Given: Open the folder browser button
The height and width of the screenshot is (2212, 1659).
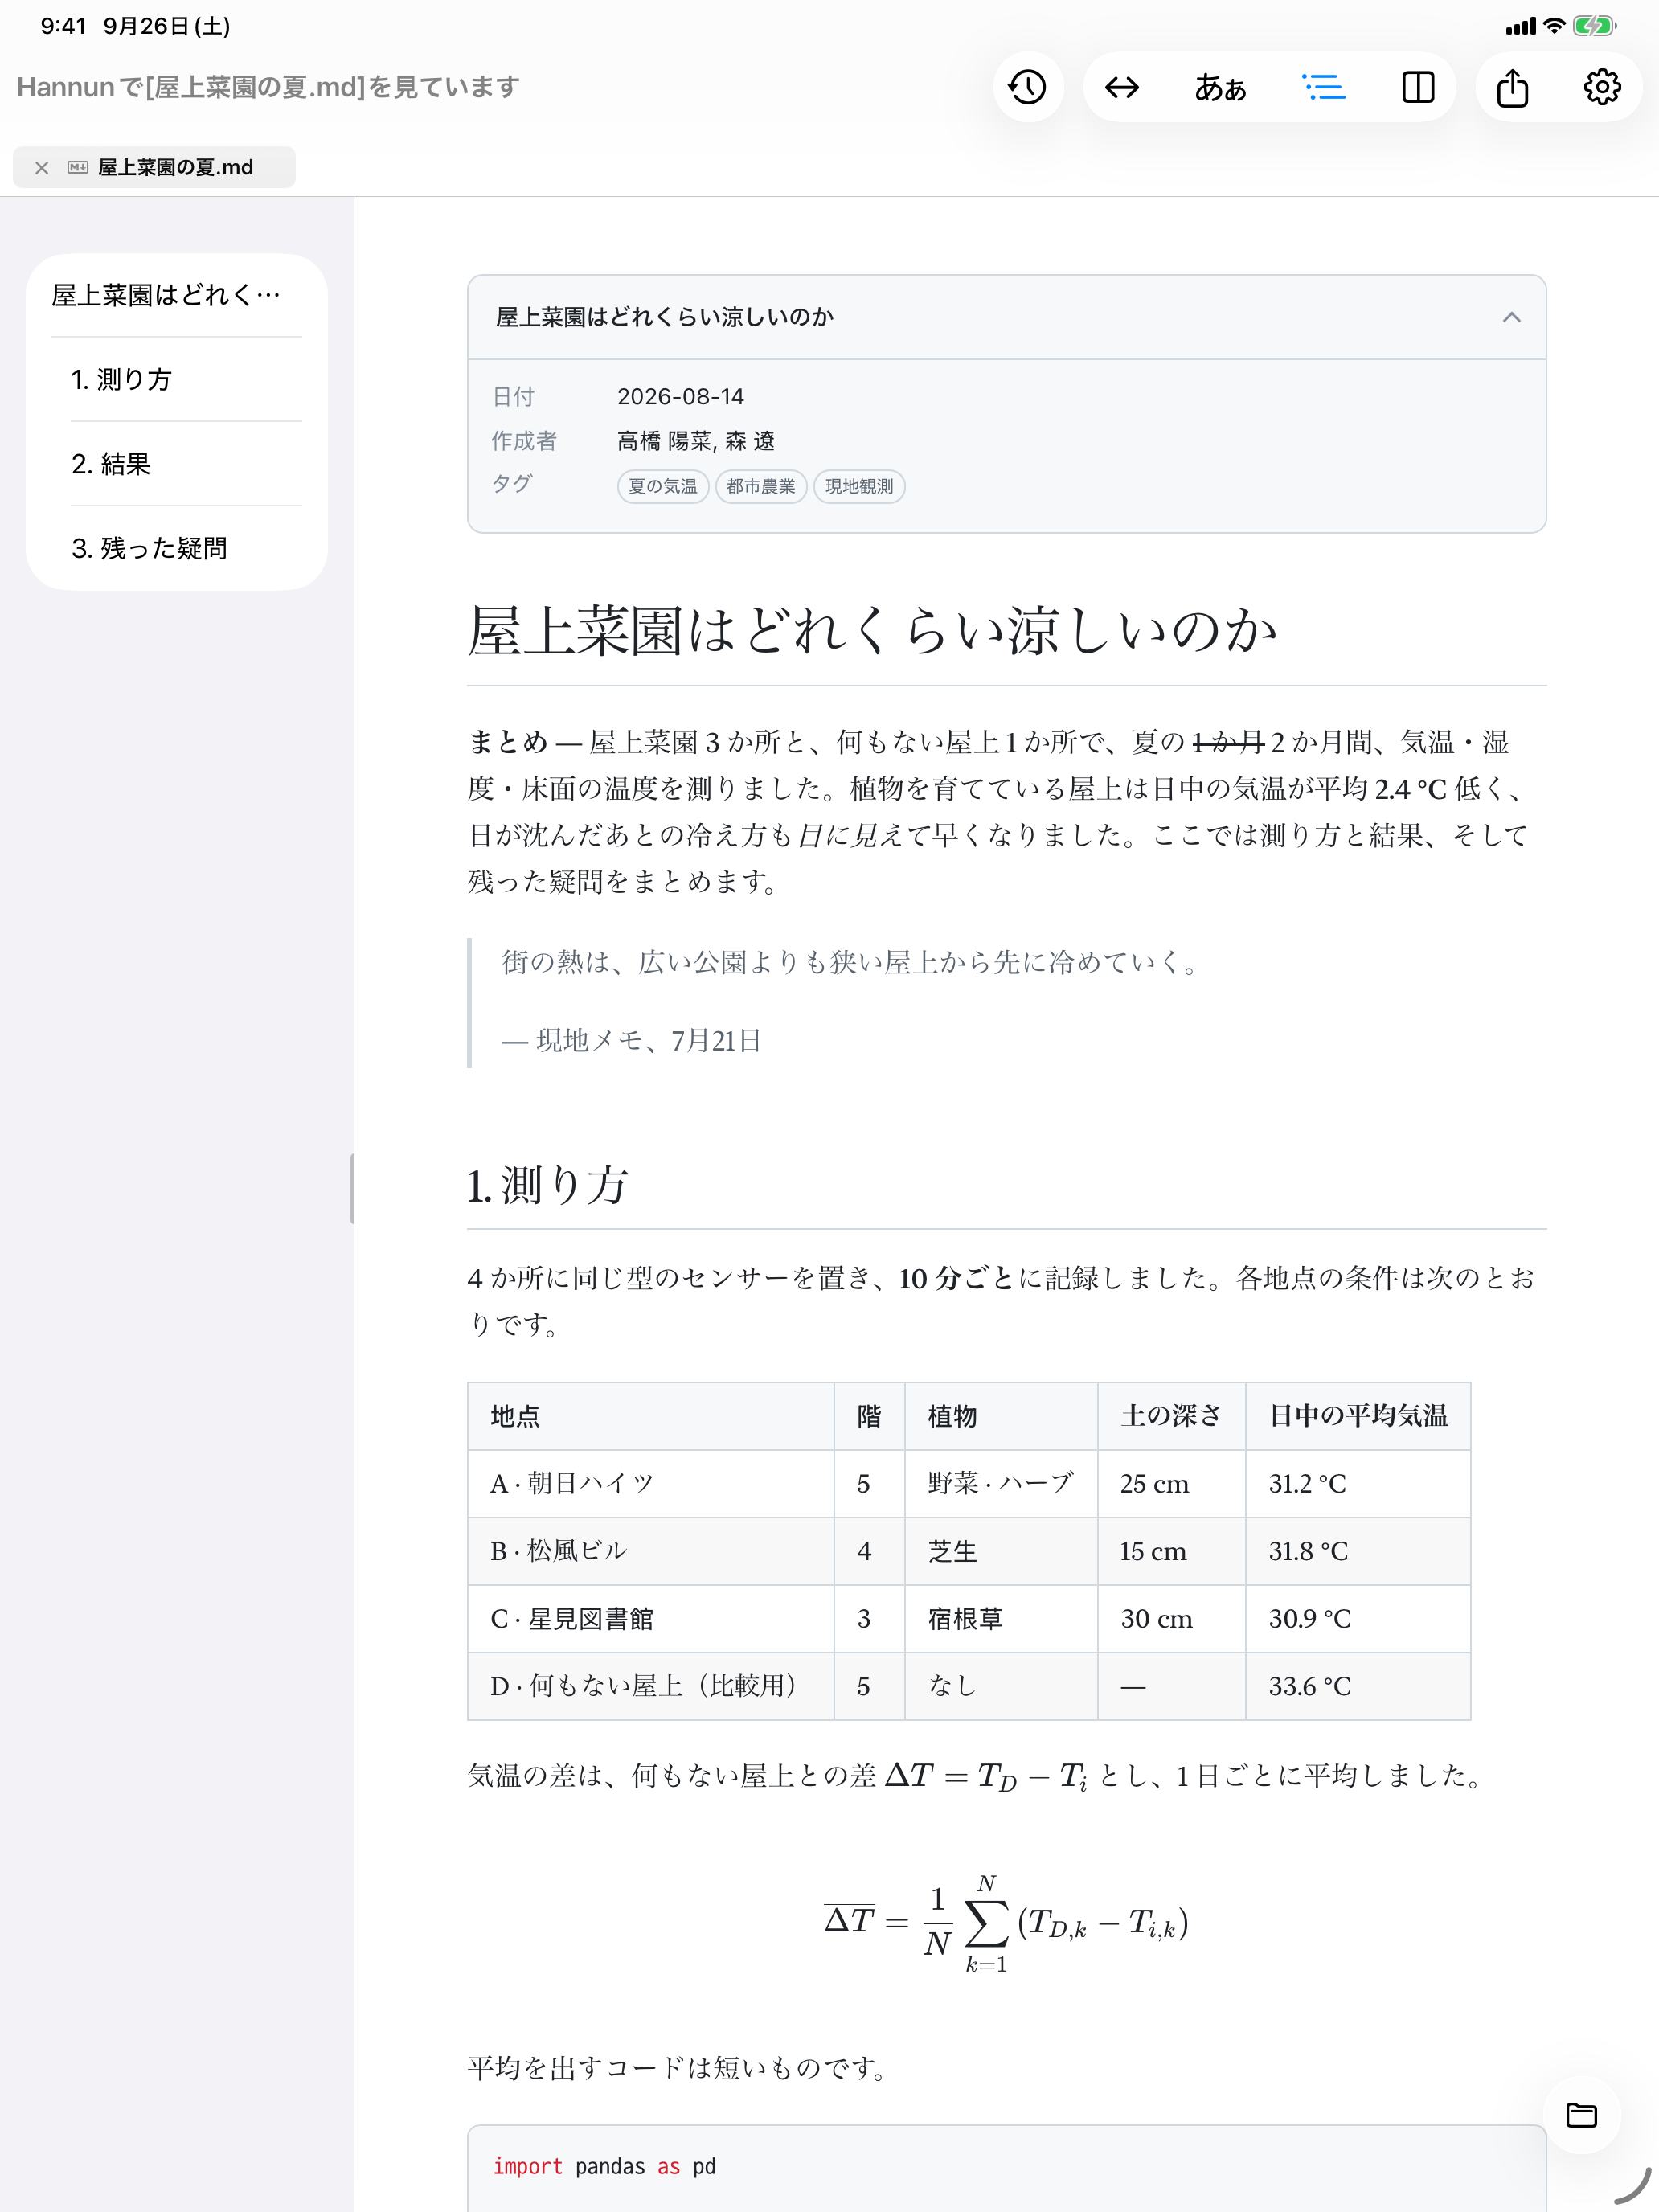Looking at the screenshot, I should pyautogui.click(x=1581, y=2115).
